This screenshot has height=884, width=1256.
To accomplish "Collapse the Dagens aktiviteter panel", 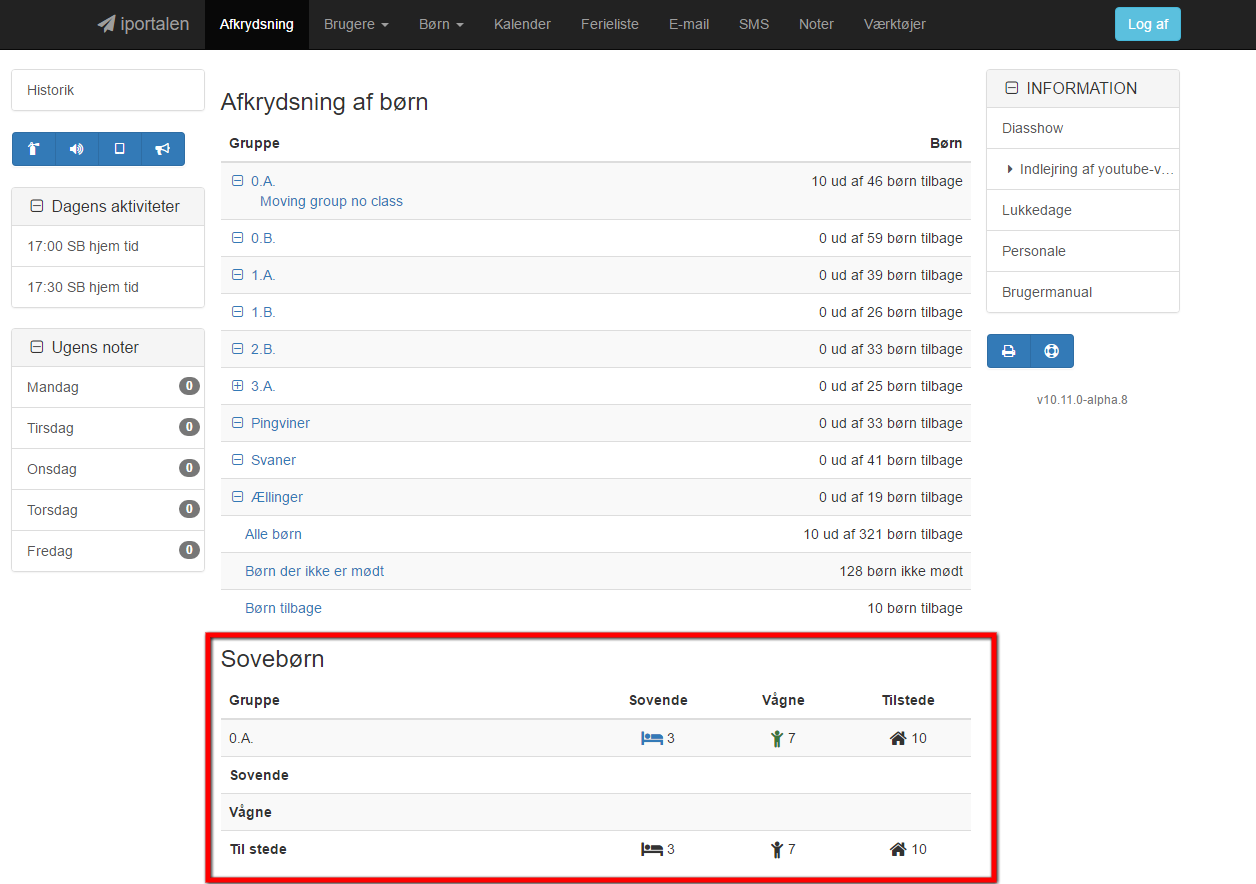I will 37,206.
